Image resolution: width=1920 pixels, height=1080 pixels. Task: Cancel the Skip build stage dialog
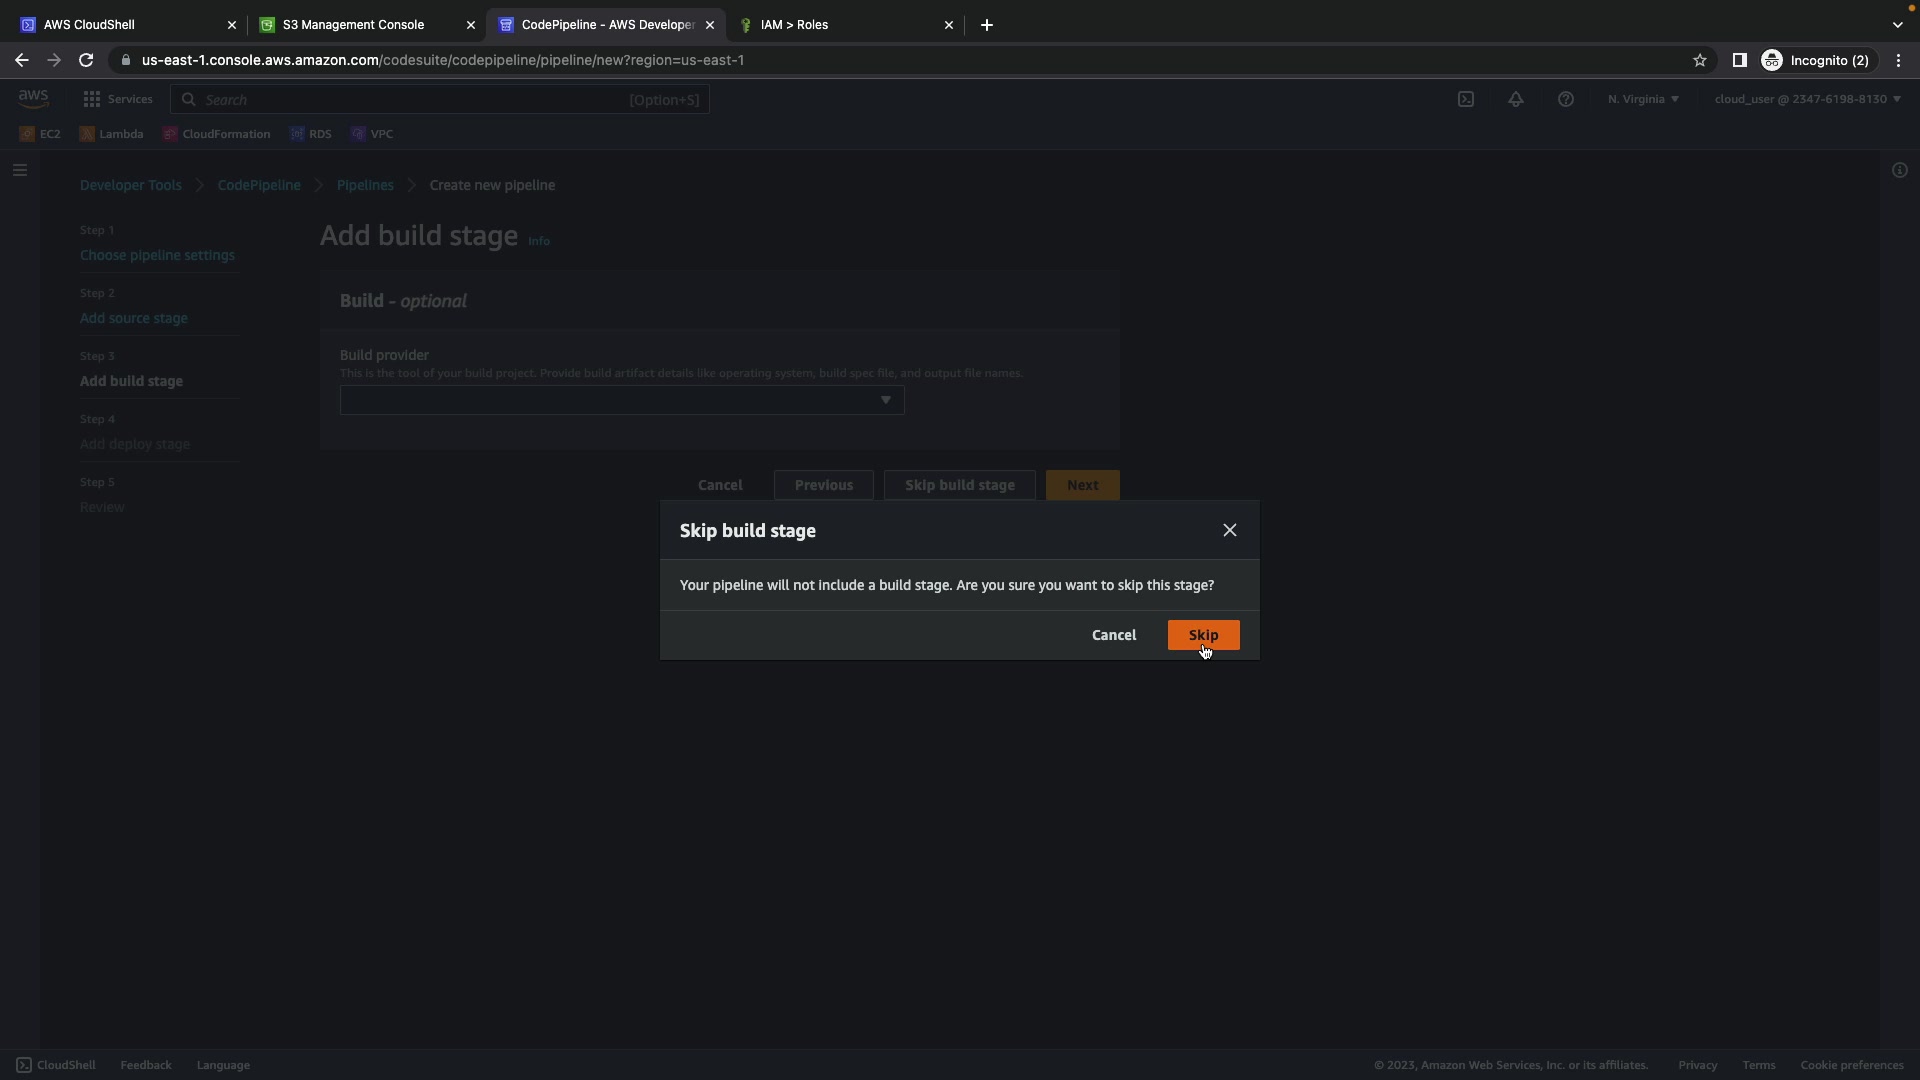tap(1113, 635)
